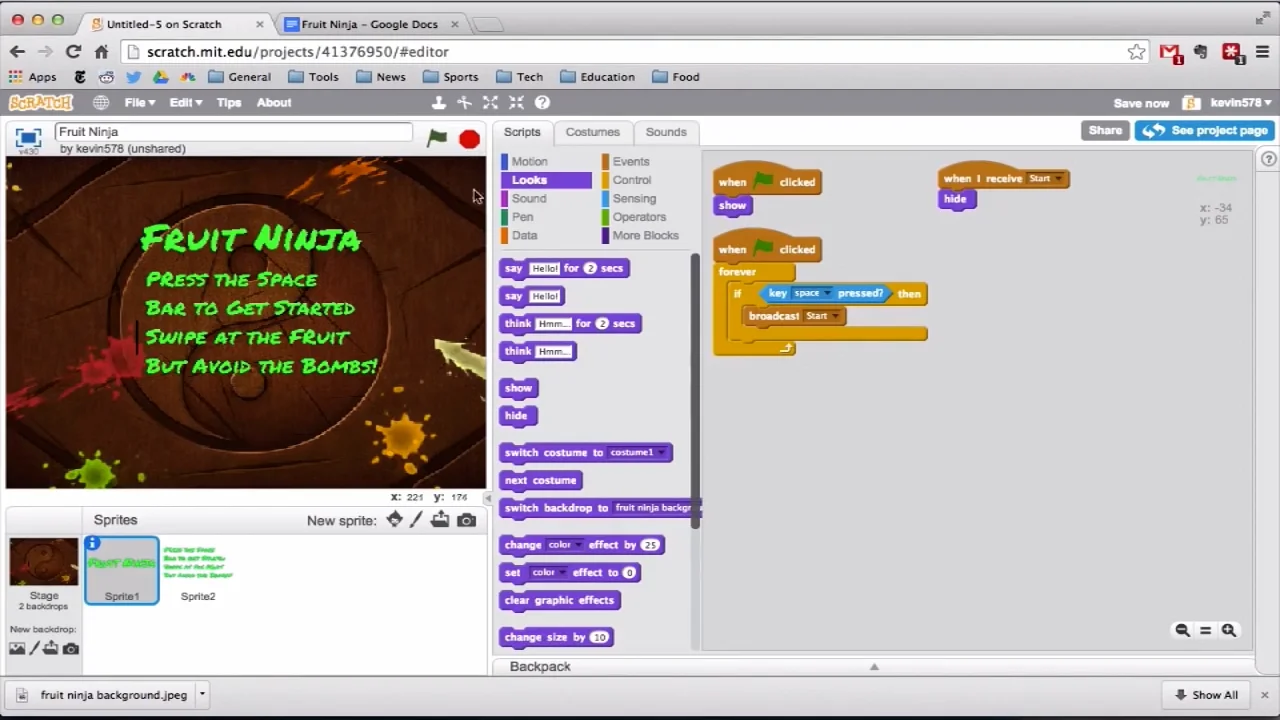Choose new sprite from library
Viewport: 1280px width, 720px height.
(394, 520)
